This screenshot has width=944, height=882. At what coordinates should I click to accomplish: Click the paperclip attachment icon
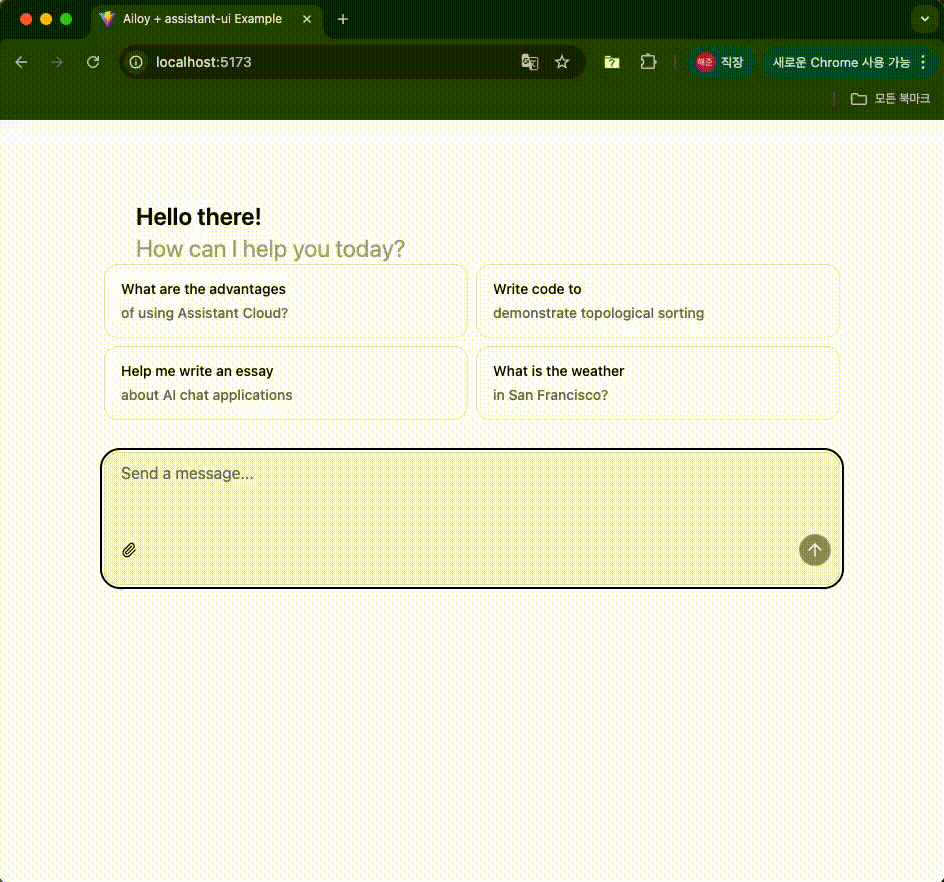tap(129, 550)
